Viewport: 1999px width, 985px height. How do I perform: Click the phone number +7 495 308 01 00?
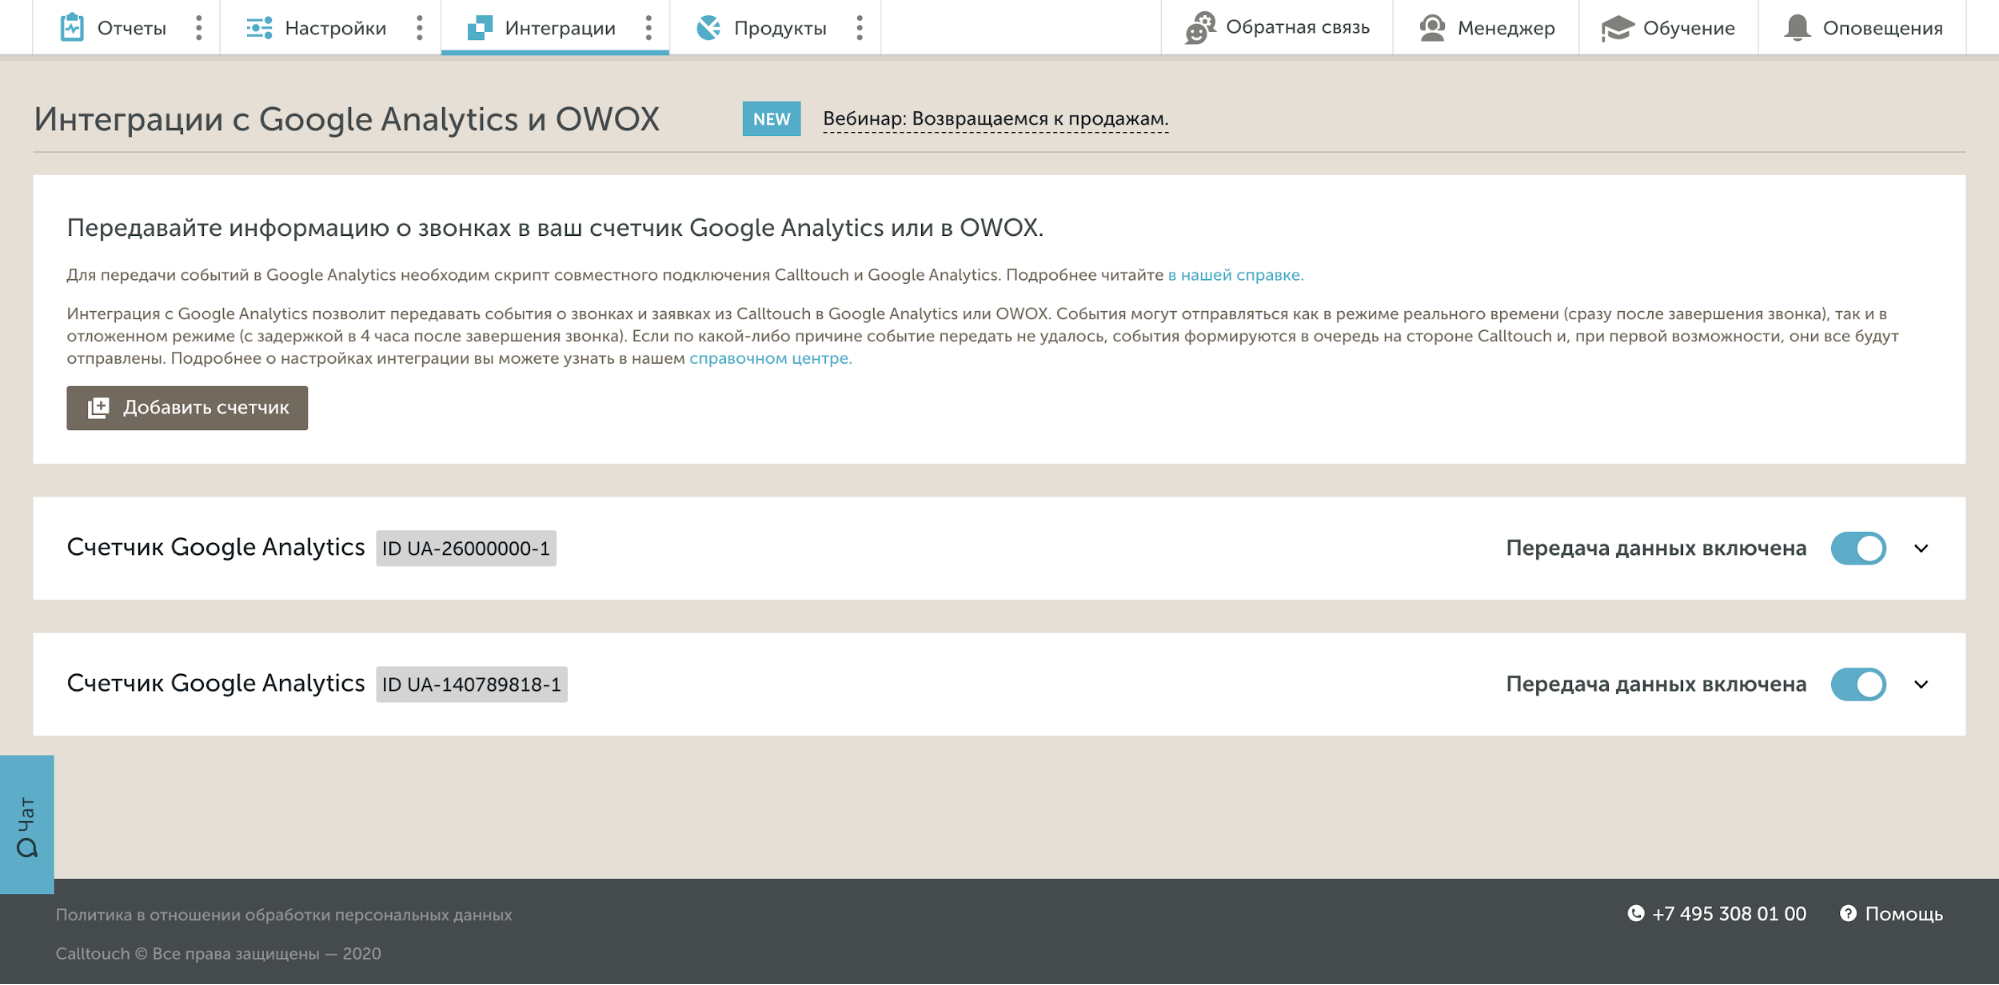pos(1729,913)
